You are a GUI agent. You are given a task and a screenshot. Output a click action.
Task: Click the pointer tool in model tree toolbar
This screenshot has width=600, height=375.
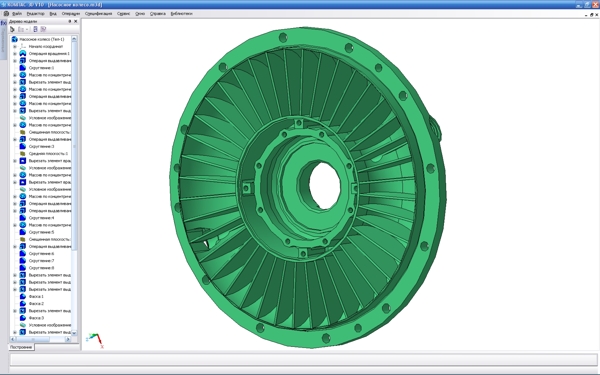[12, 29]
